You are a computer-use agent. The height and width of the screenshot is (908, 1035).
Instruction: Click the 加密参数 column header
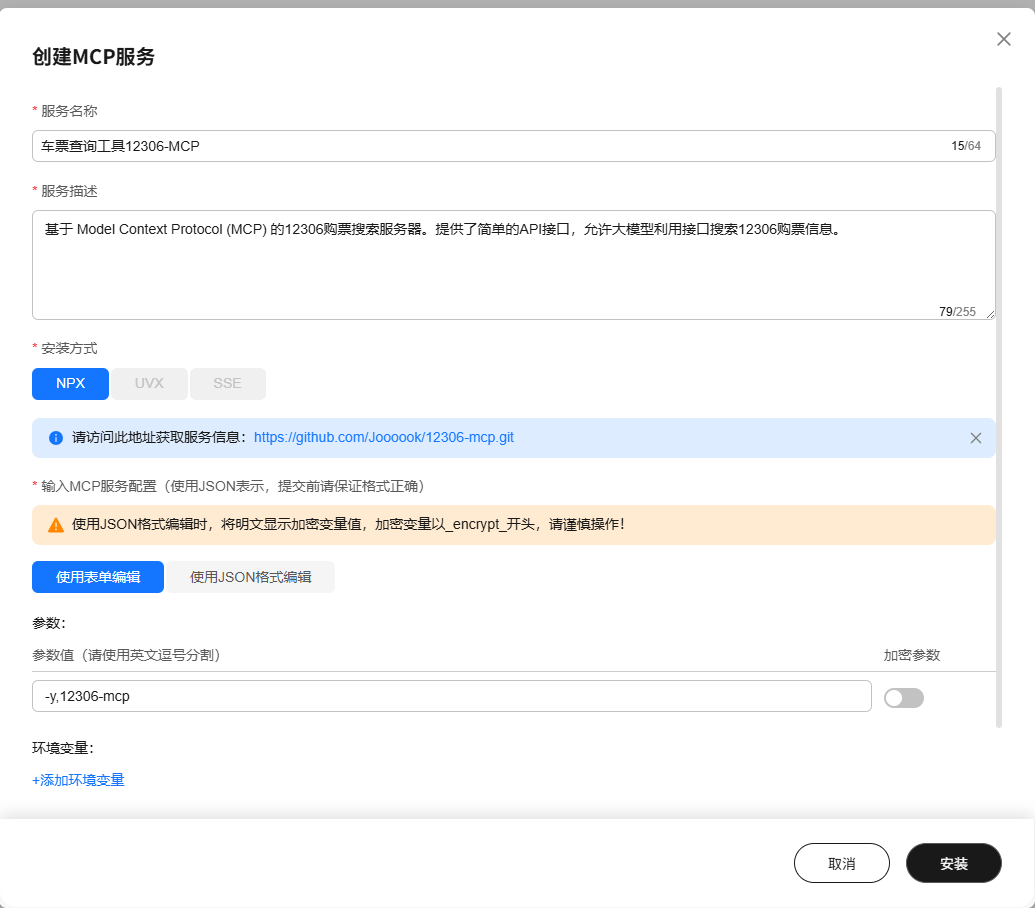912,655
